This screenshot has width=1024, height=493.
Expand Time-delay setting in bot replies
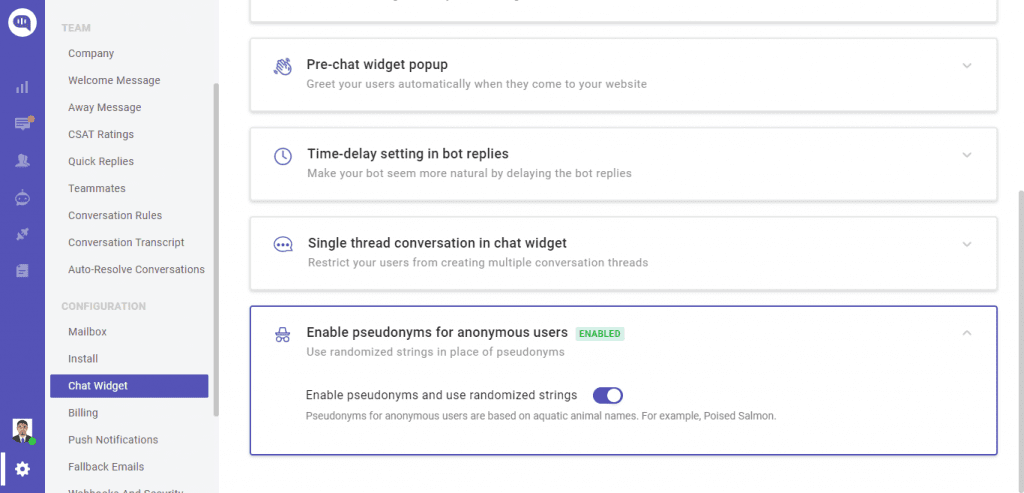pos(967,155)
